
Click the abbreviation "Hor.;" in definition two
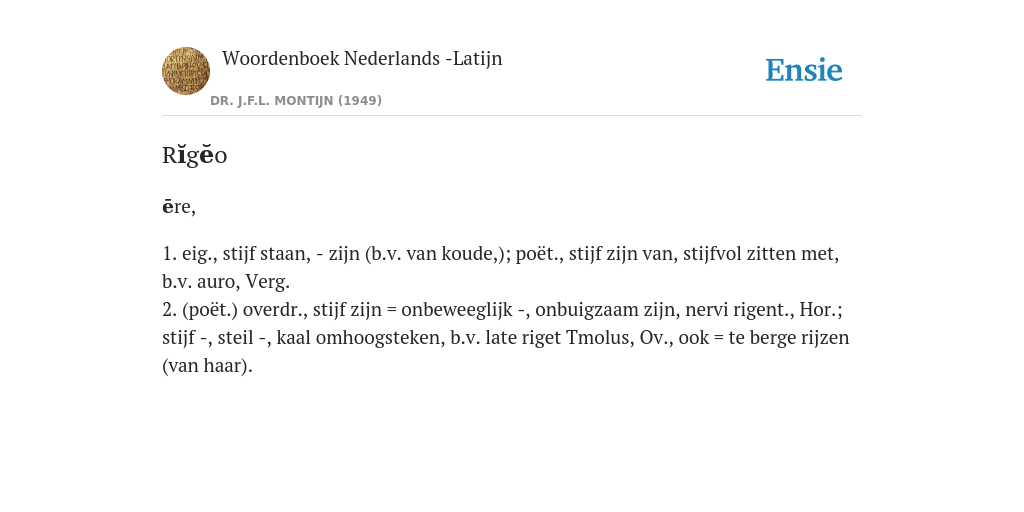[x=821, y=310]
